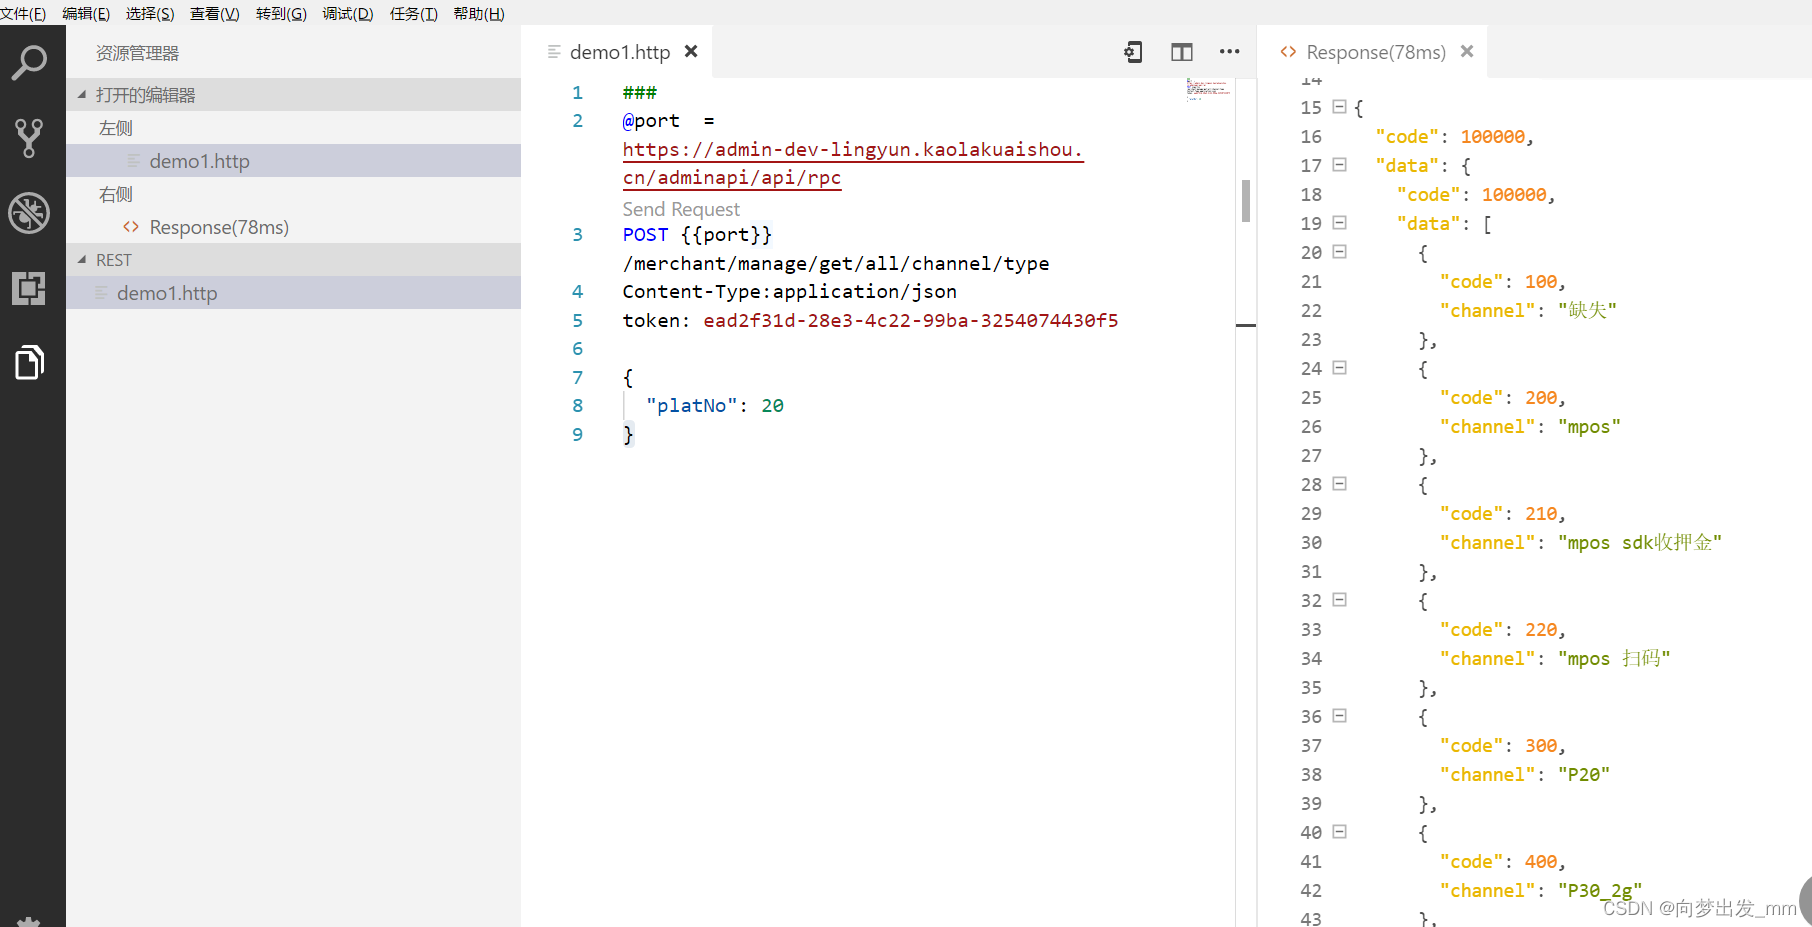Click line number 9 in editor gutter
This screenshot has height=927, width=1812.
point(577,434)
